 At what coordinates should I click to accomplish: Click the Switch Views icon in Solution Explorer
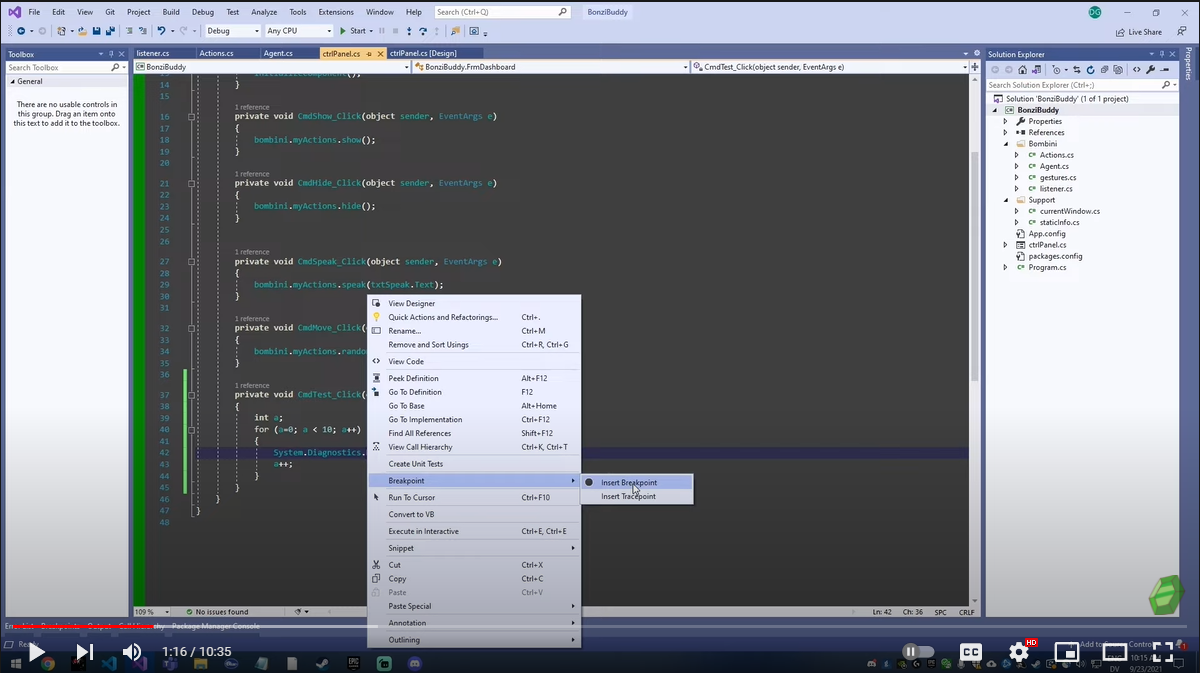(x=1036, y=70)
